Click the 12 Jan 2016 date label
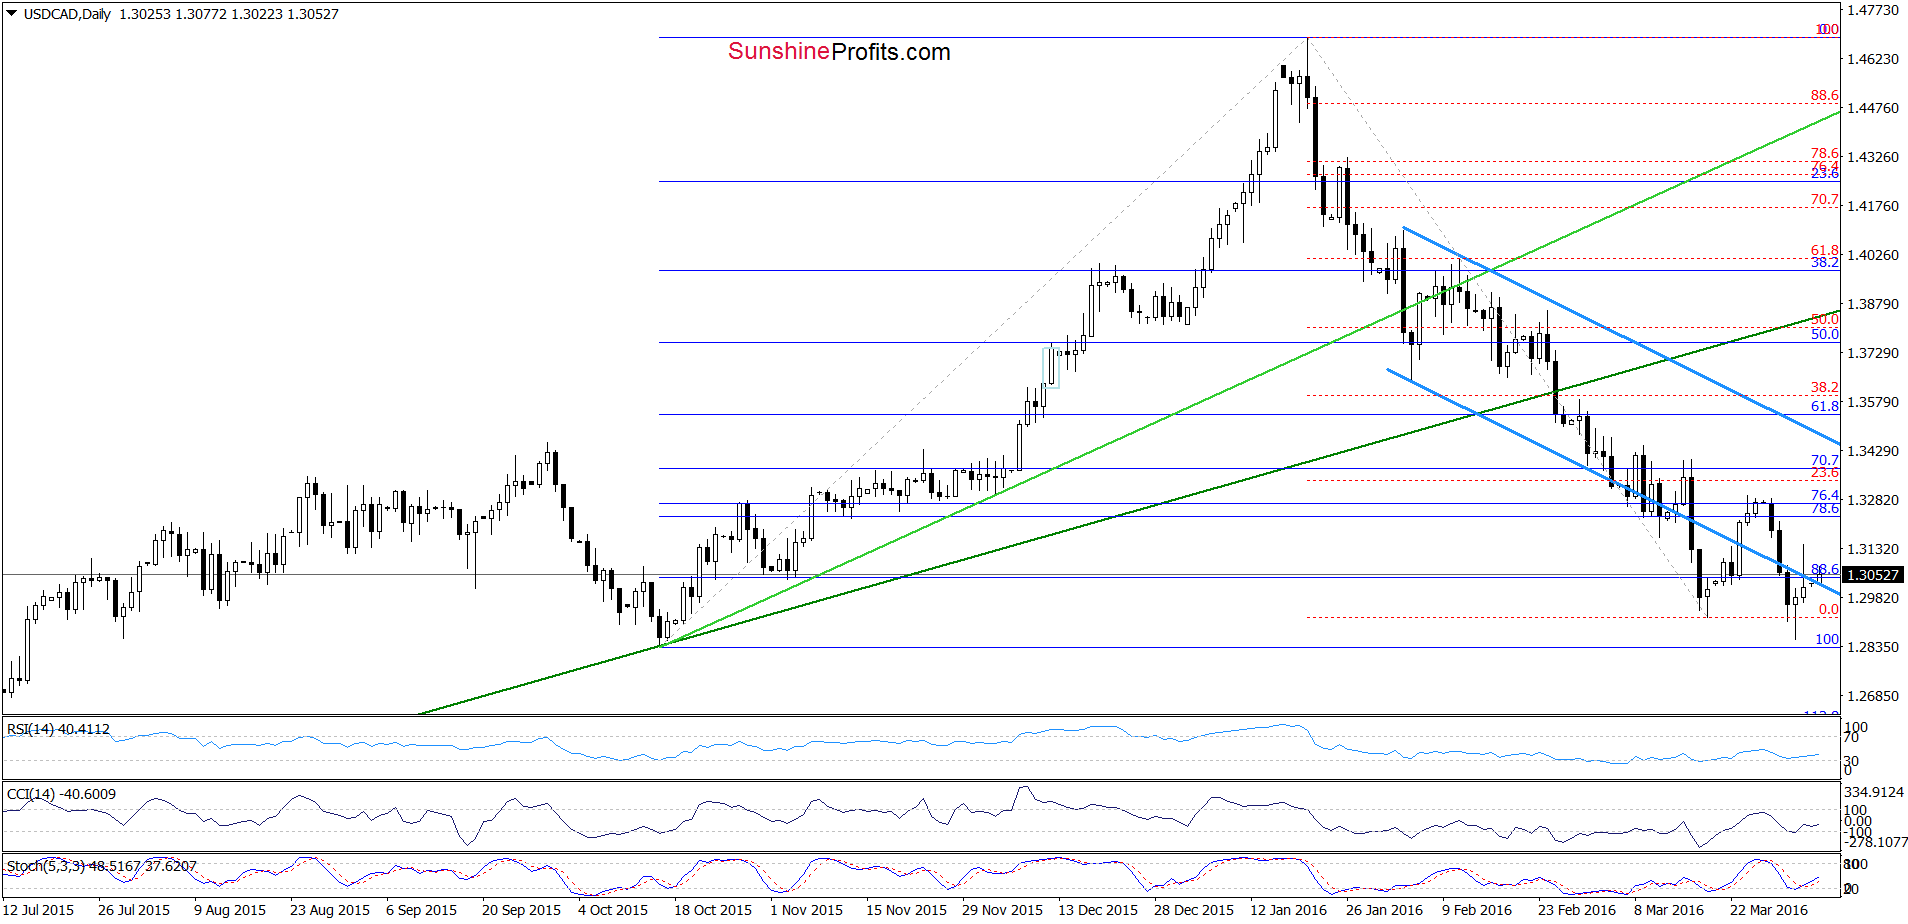 coord(1289,910)
